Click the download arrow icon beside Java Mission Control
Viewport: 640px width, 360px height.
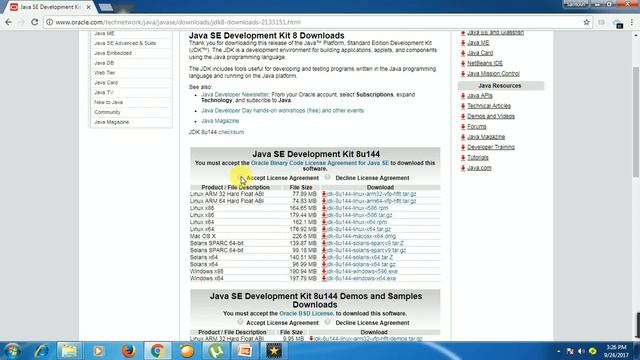point(463,74)
